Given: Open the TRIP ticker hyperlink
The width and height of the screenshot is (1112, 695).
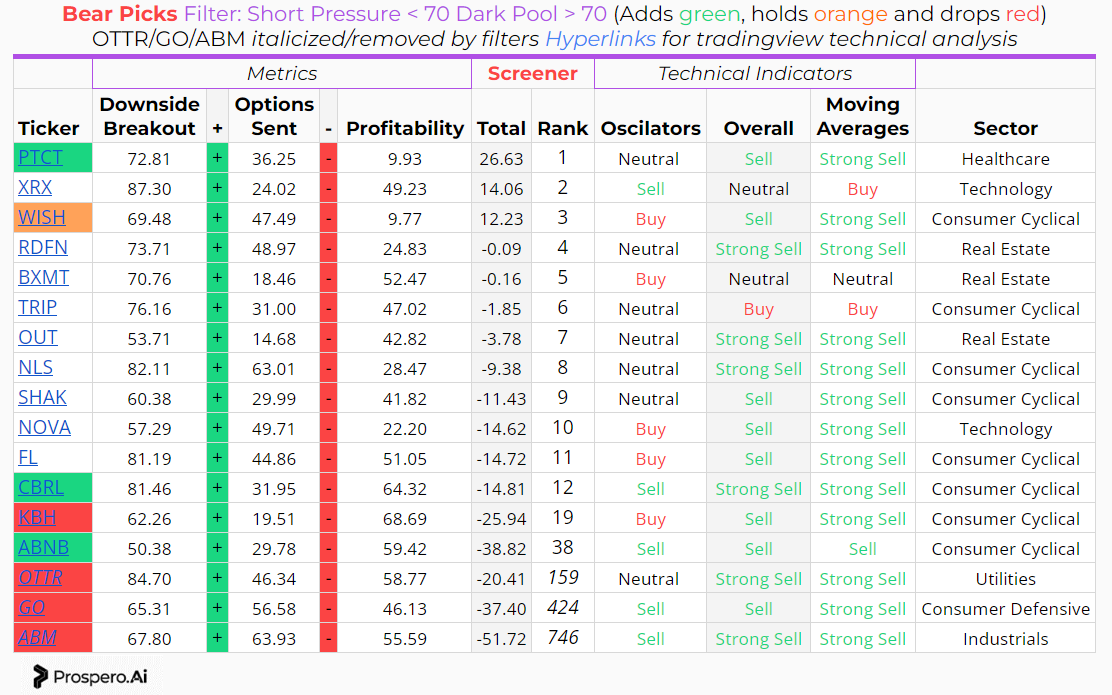Looking at the screenshot, I should [38, 307].
